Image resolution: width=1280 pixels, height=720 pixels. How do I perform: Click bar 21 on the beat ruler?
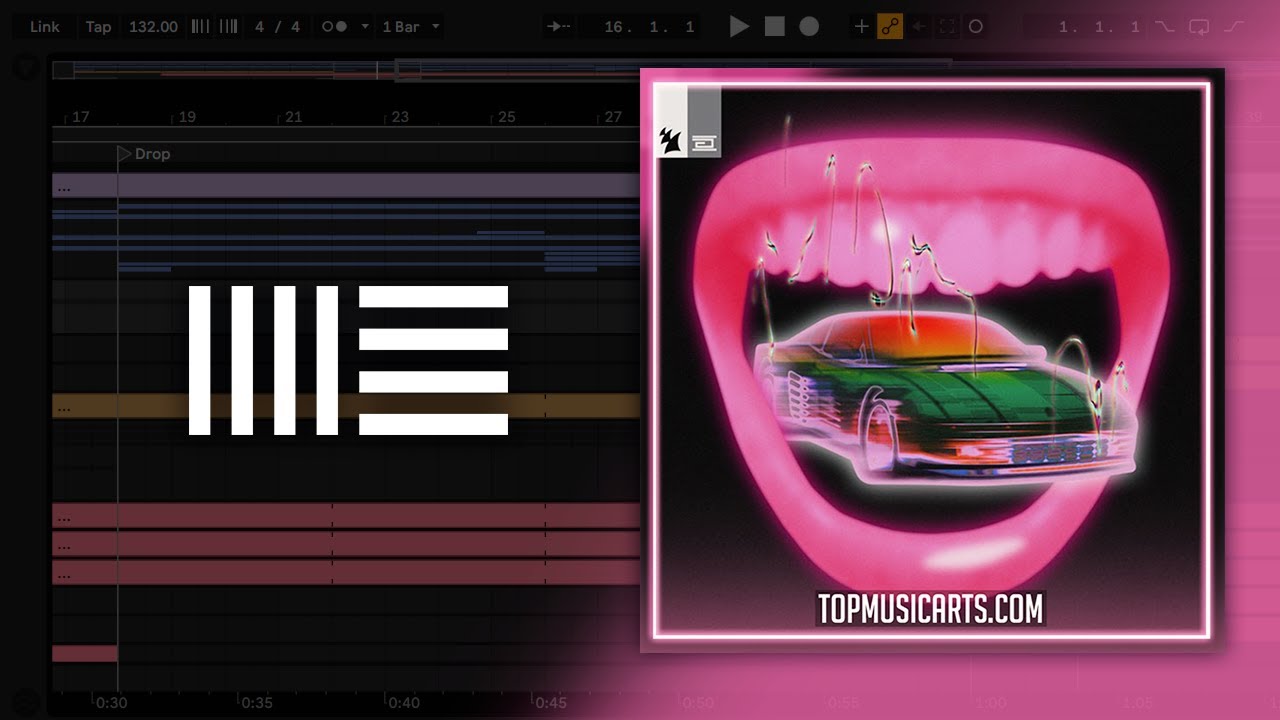[x=293, y=117]
